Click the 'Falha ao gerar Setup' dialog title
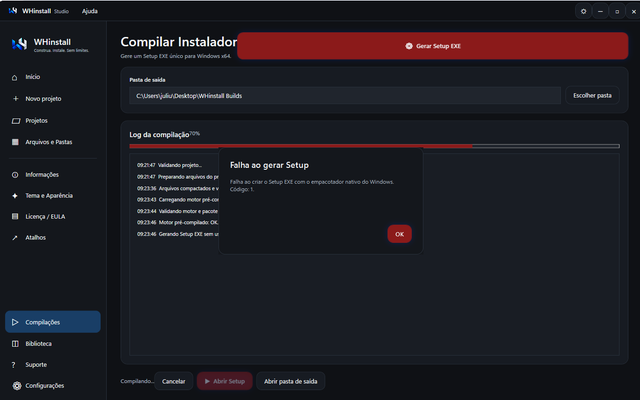 click(269, 165)
